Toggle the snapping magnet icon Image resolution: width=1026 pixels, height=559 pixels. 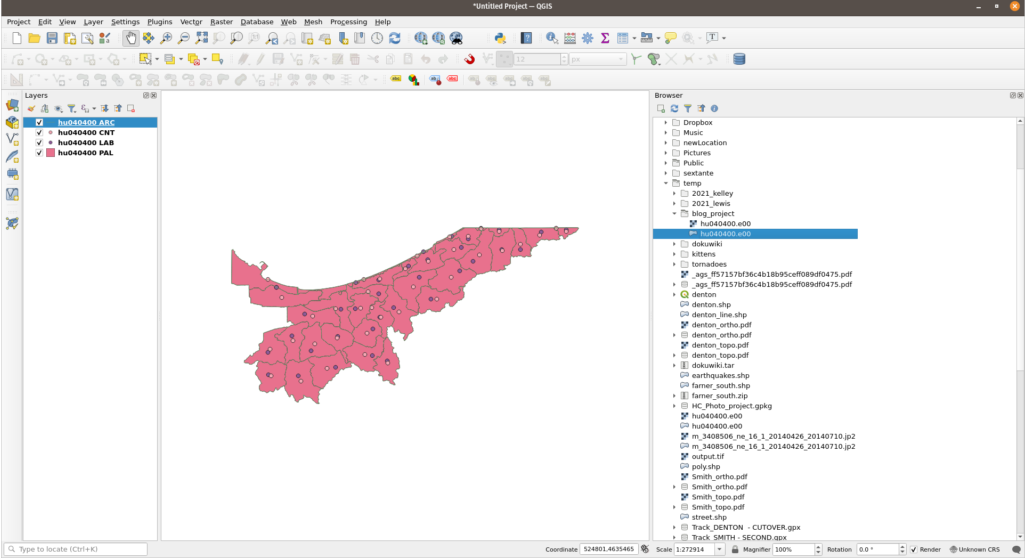pos(469,59)
